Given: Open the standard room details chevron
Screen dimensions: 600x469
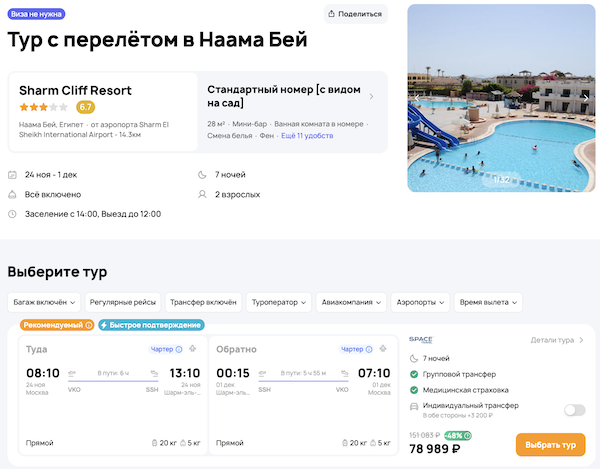Looking at the screenshot, I should pyautogui.click(x=372, y=96).
